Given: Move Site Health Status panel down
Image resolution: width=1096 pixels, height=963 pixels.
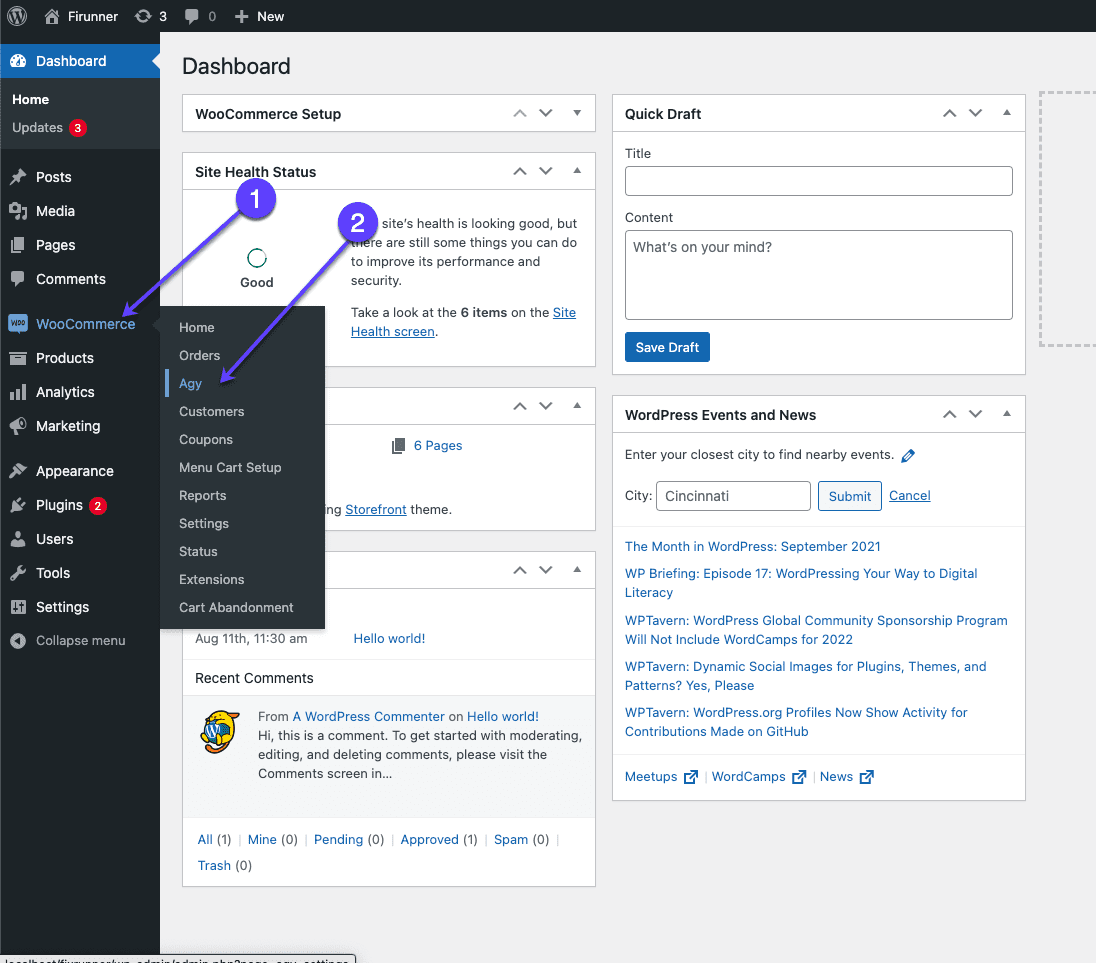Looking at the screenshot, I should pos(546,171).
